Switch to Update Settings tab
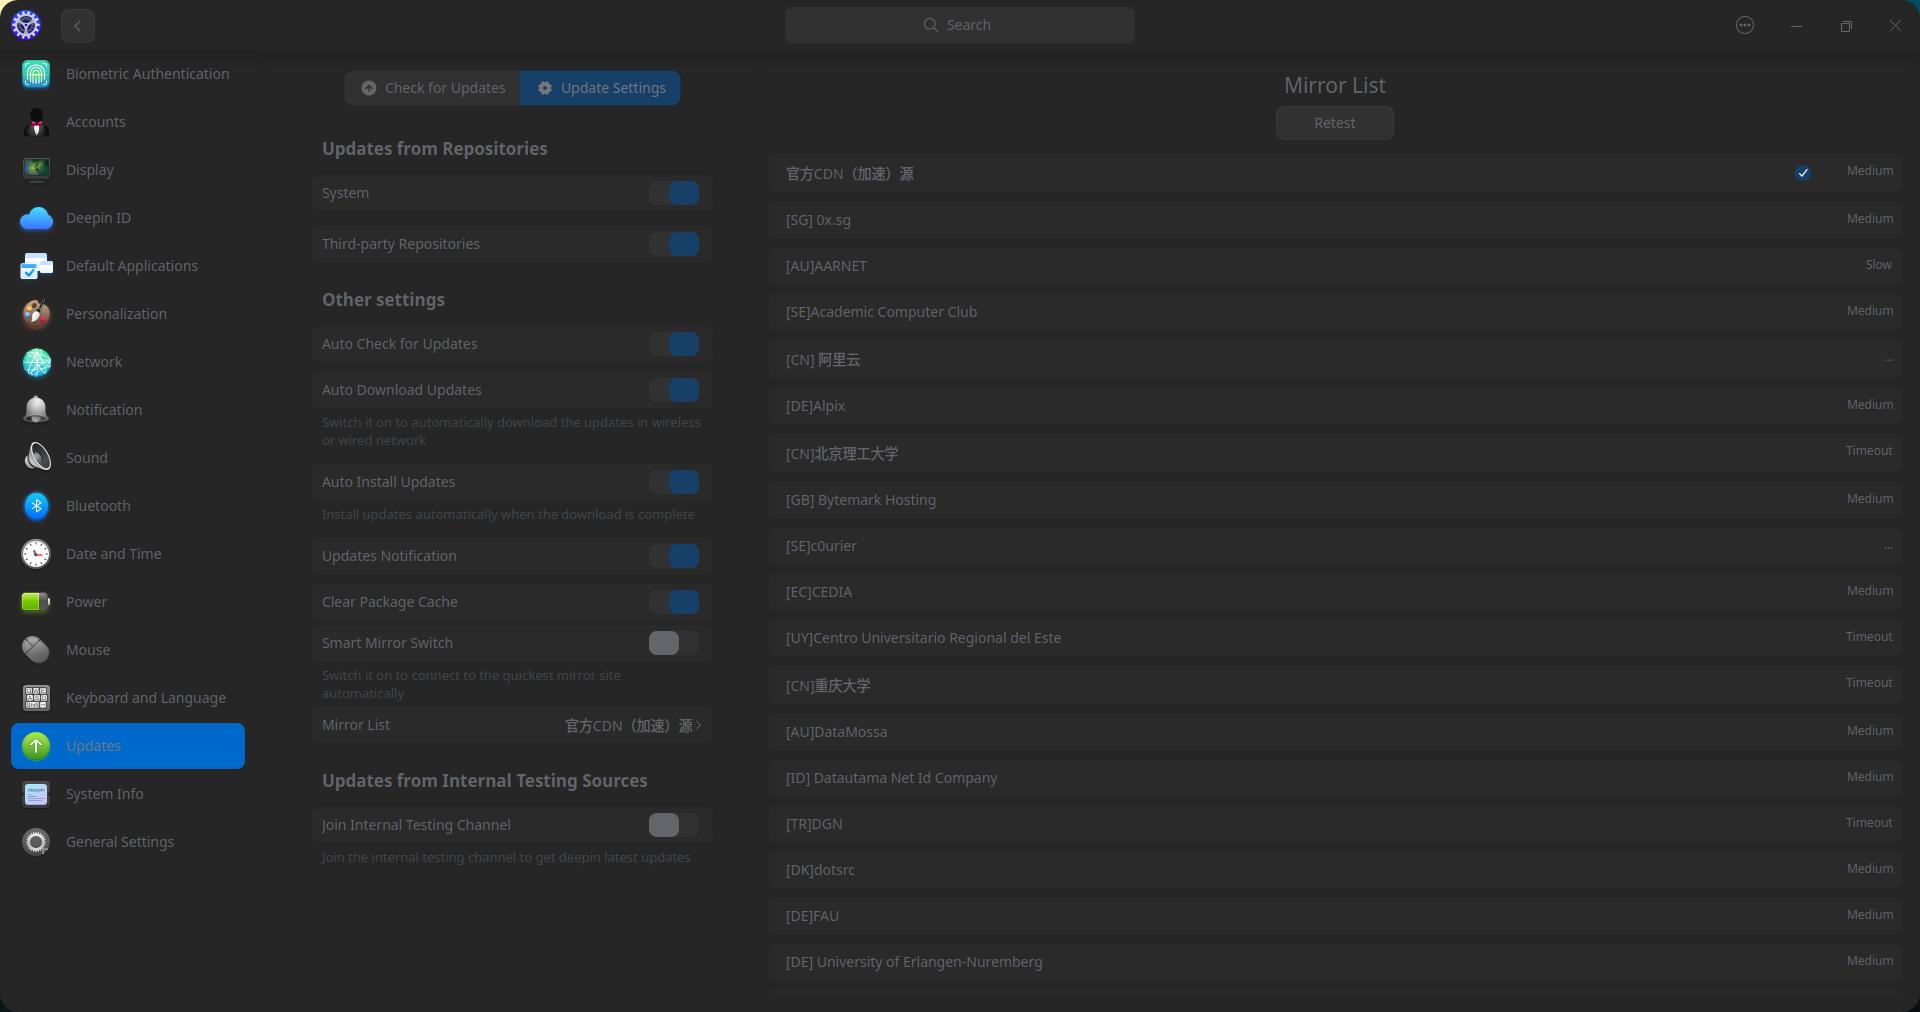Image resolution: width=1920 pixels, height=1012 pixels. [600, 88]
